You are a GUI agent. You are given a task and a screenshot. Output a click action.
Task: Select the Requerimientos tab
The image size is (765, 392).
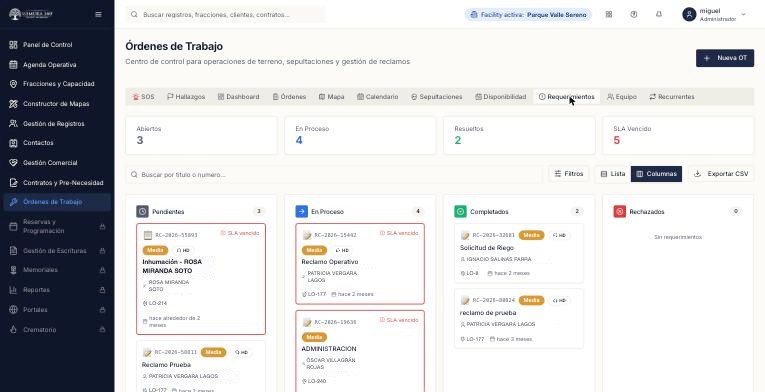(x=567, y=97)
